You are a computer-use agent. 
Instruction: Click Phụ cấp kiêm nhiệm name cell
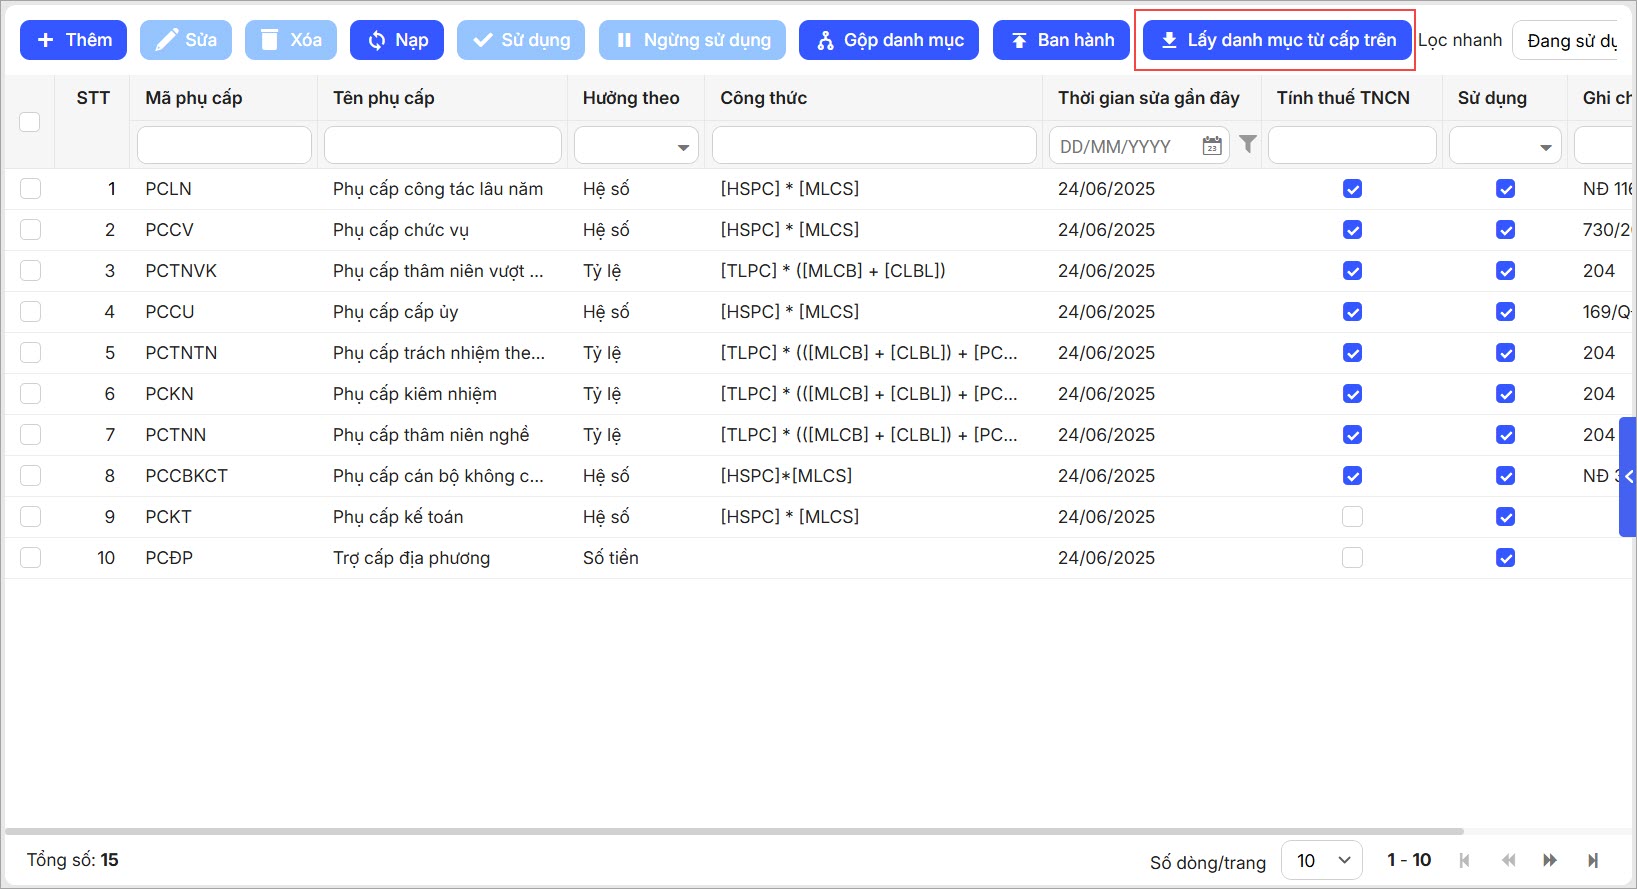[415, 394]
